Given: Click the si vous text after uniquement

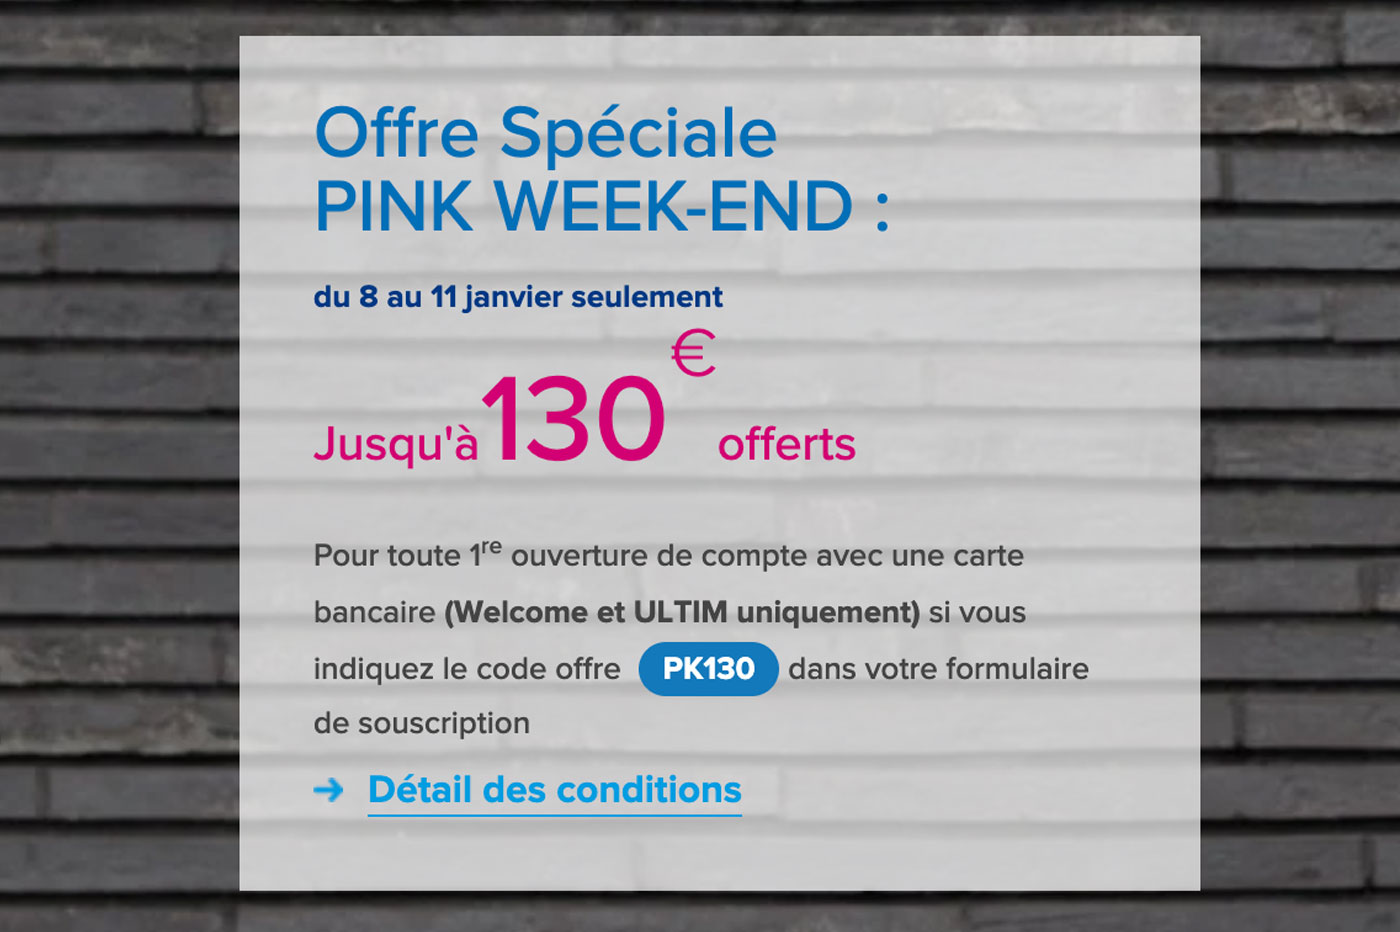Looking at the screenshot, I should tap(977, 612).
